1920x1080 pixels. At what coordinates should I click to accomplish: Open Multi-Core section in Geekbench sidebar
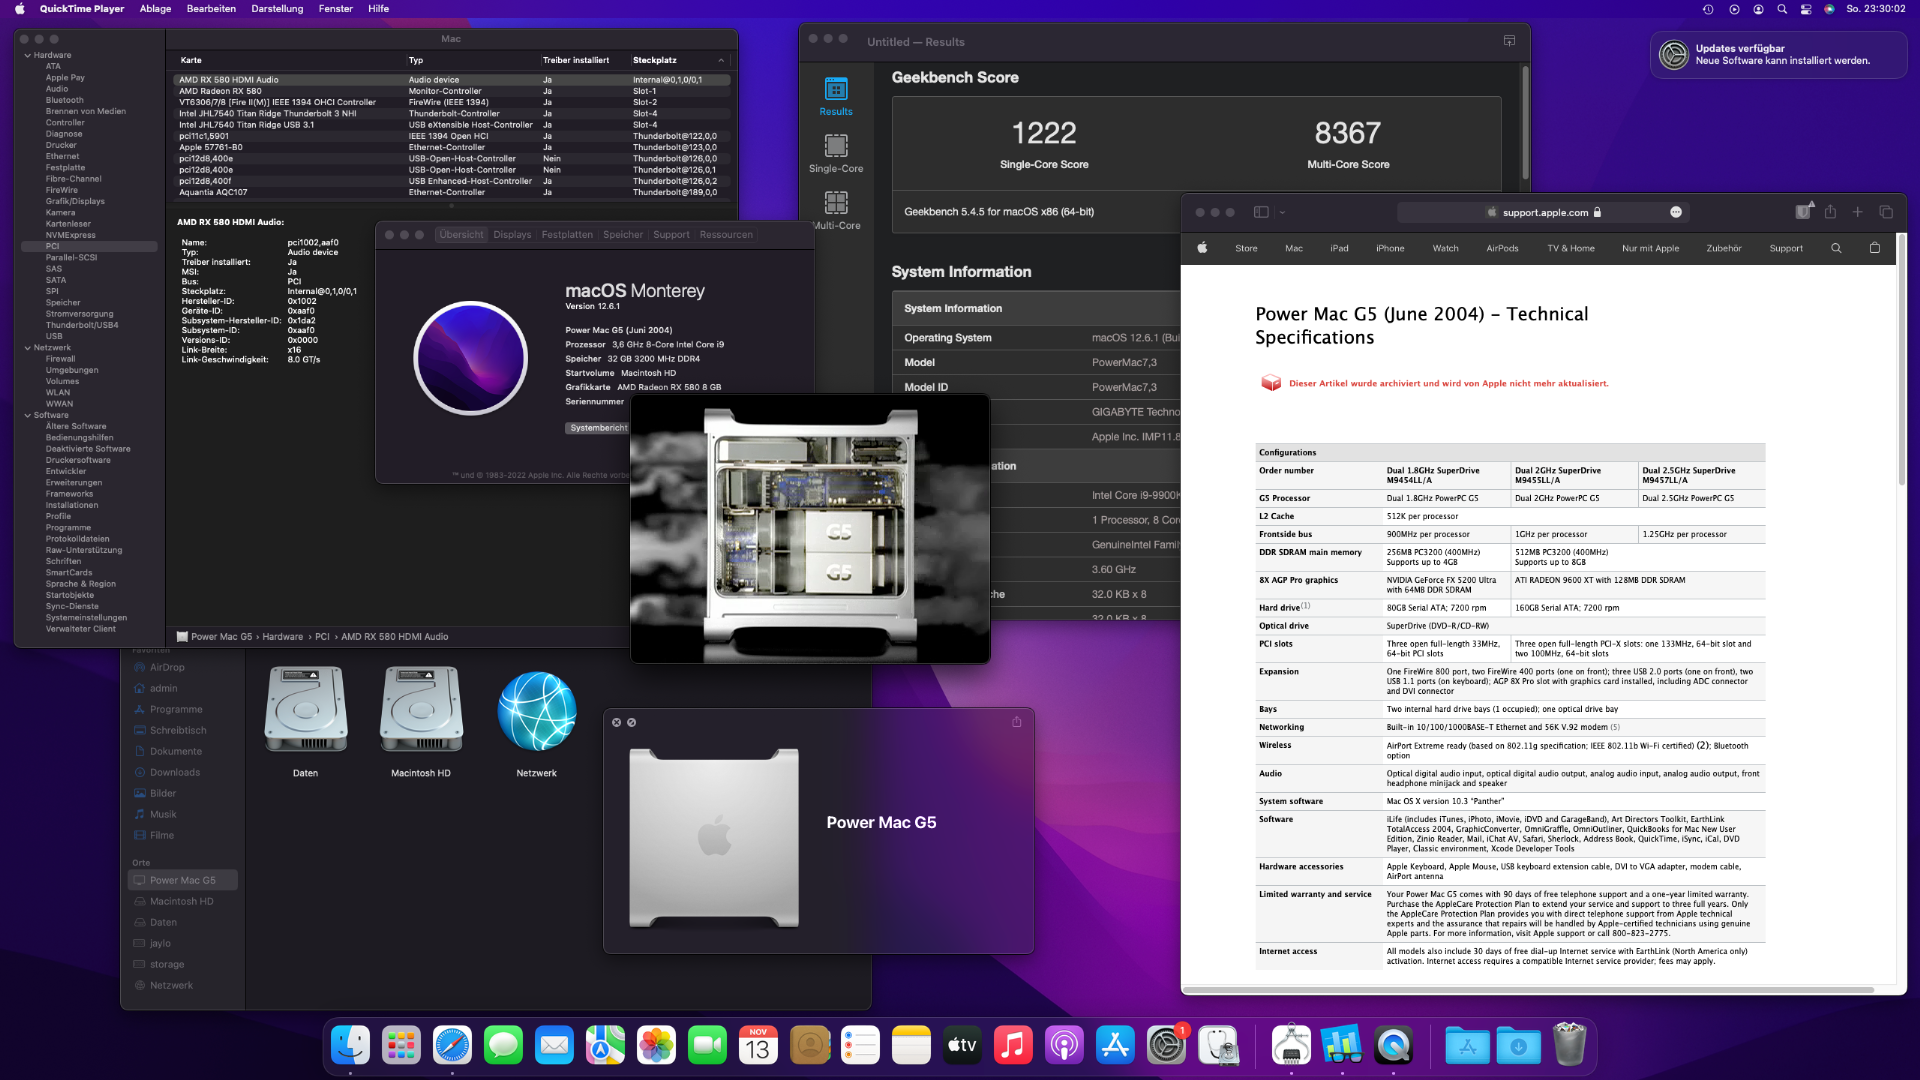(836, 210)
